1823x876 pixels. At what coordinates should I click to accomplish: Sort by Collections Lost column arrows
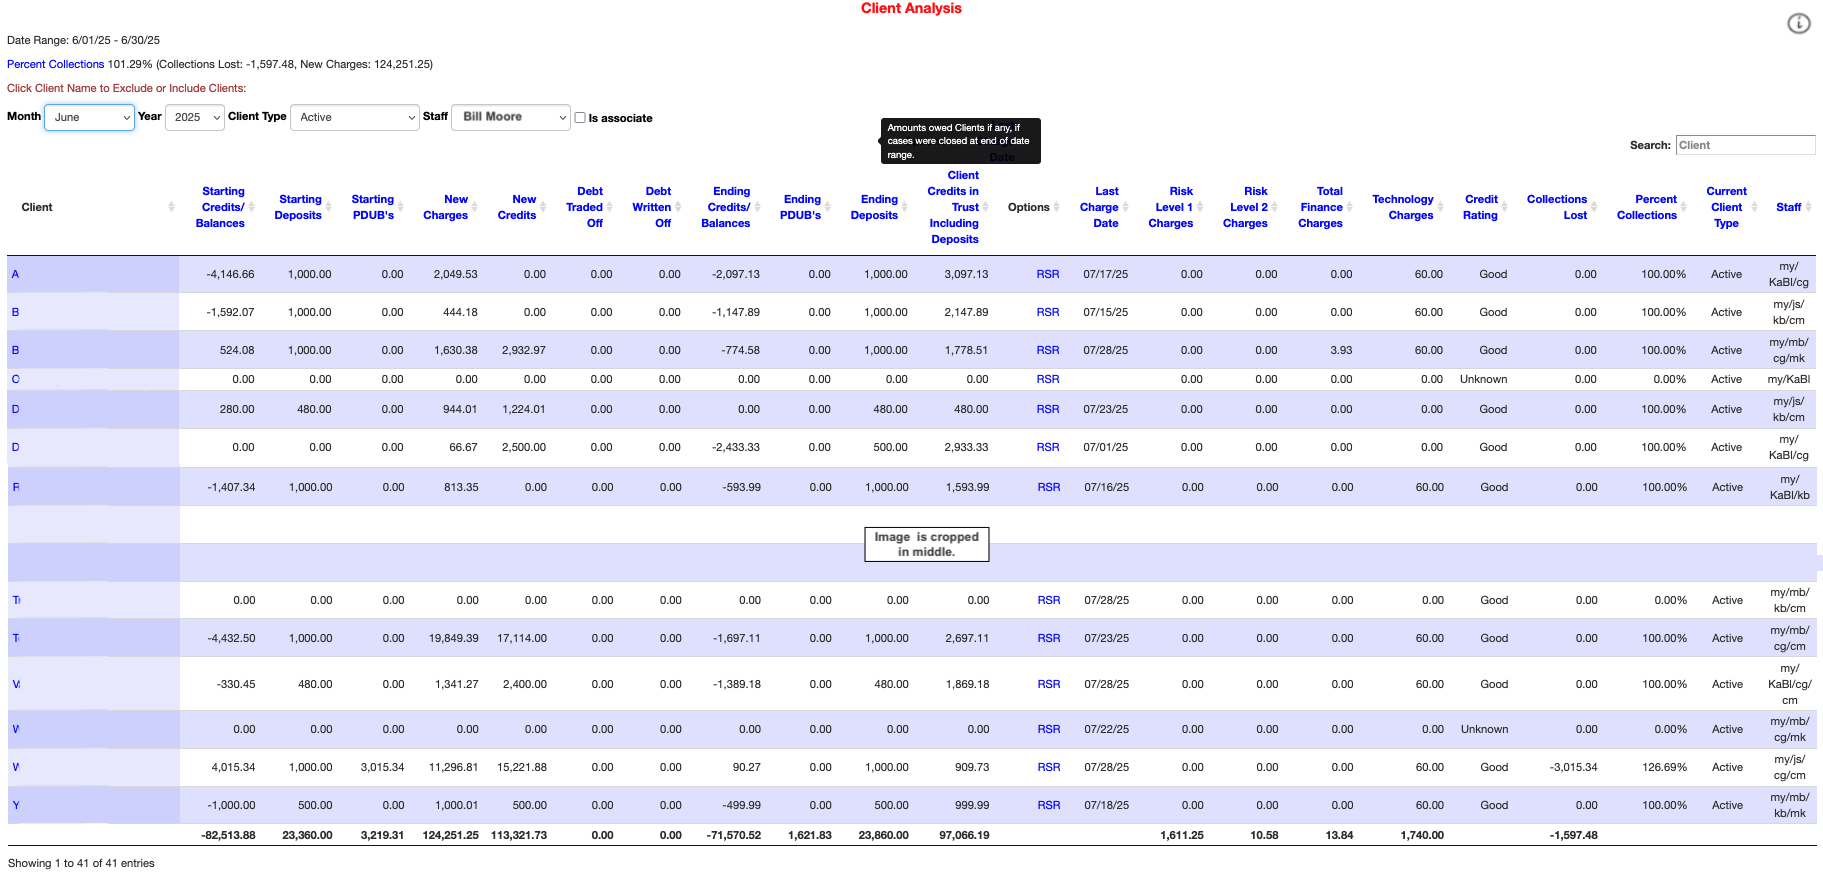pyautogui.click(x=1594, y=207)
